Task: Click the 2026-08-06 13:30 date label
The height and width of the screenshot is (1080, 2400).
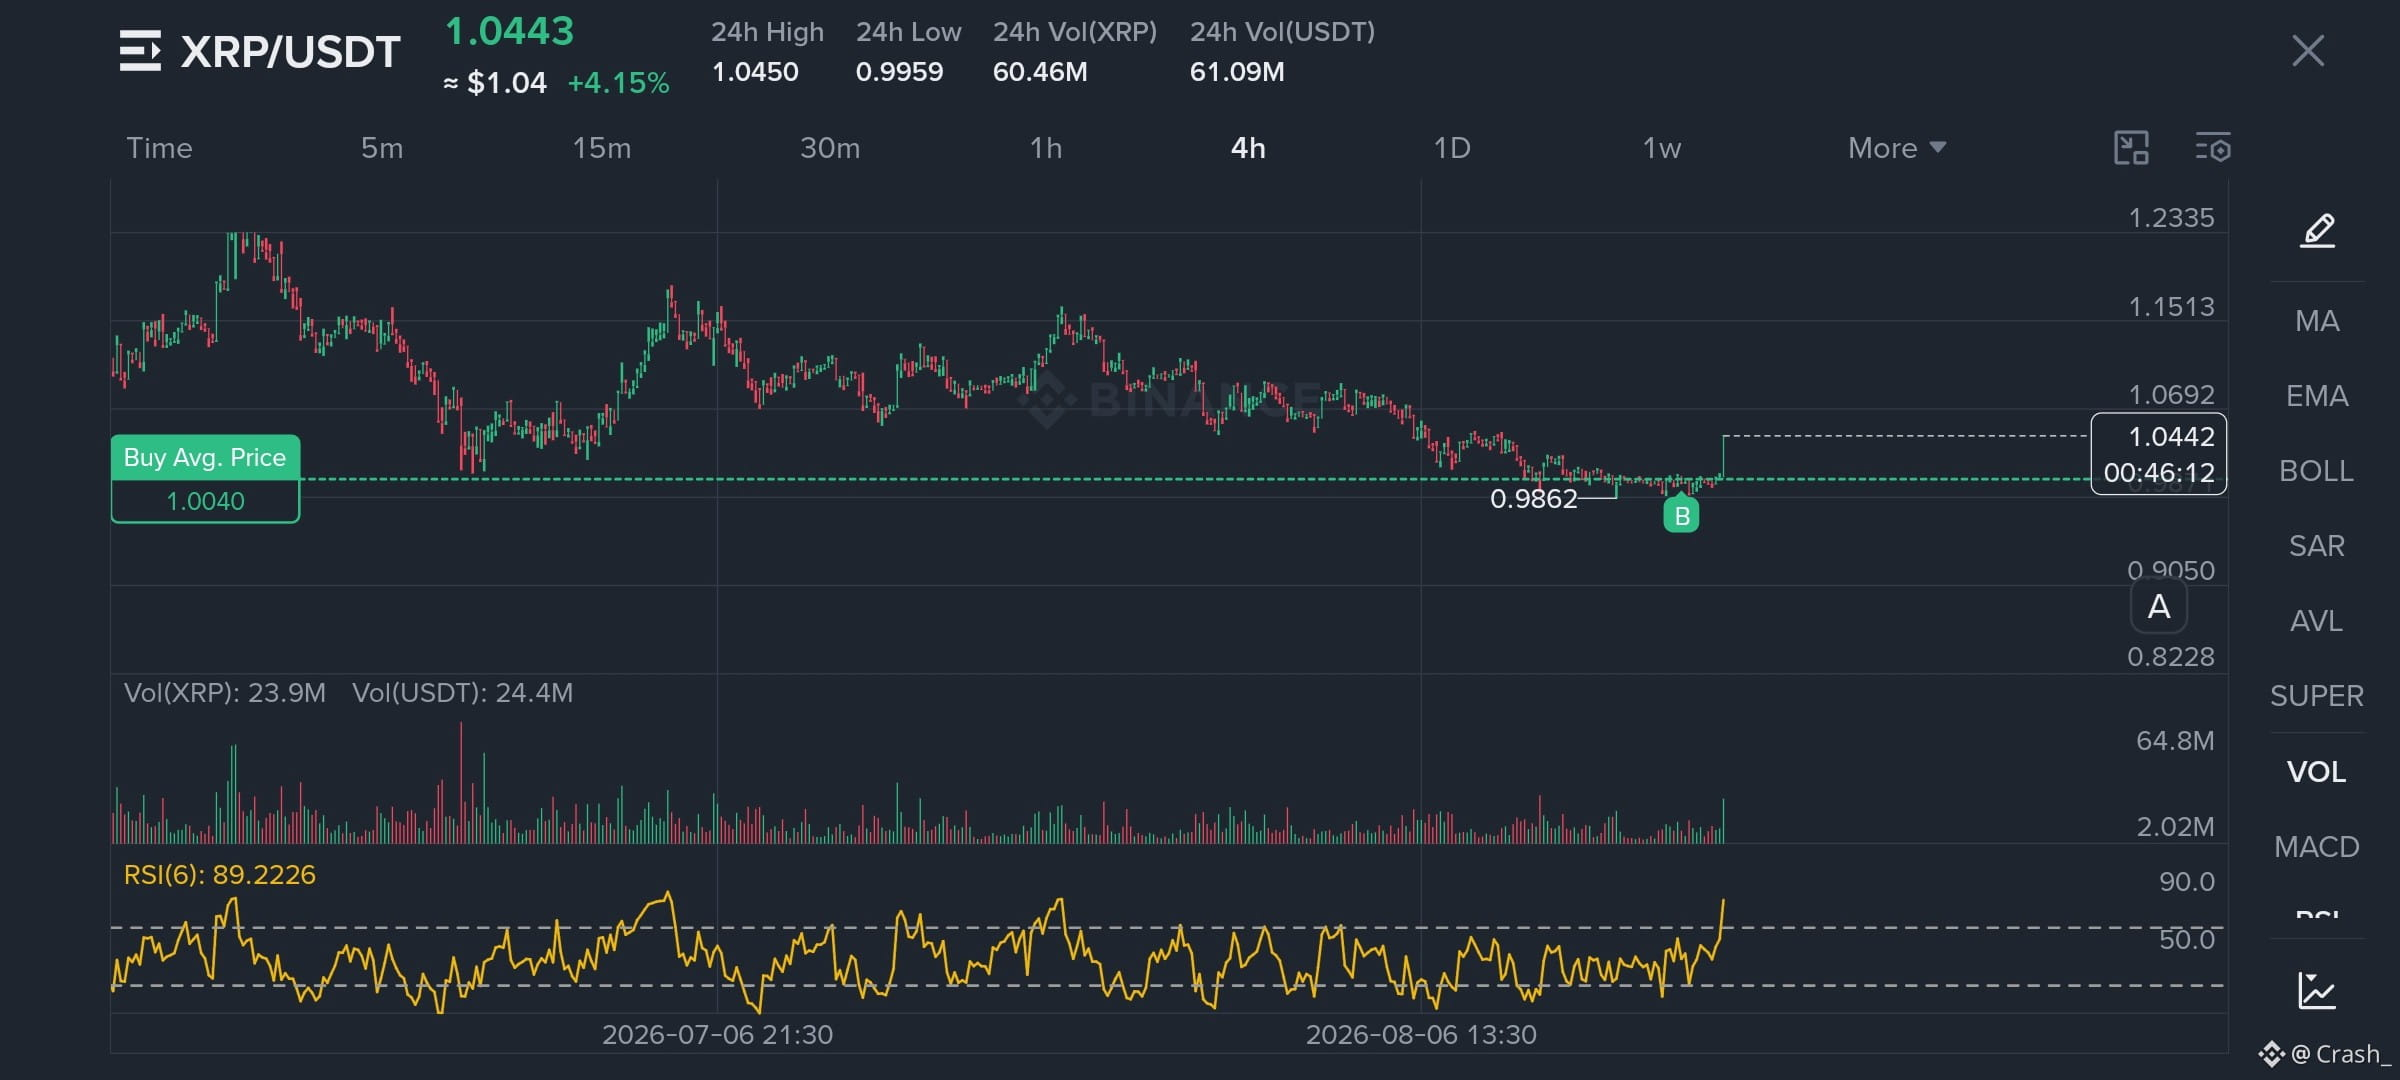Action: (x=1421, y=1035)
